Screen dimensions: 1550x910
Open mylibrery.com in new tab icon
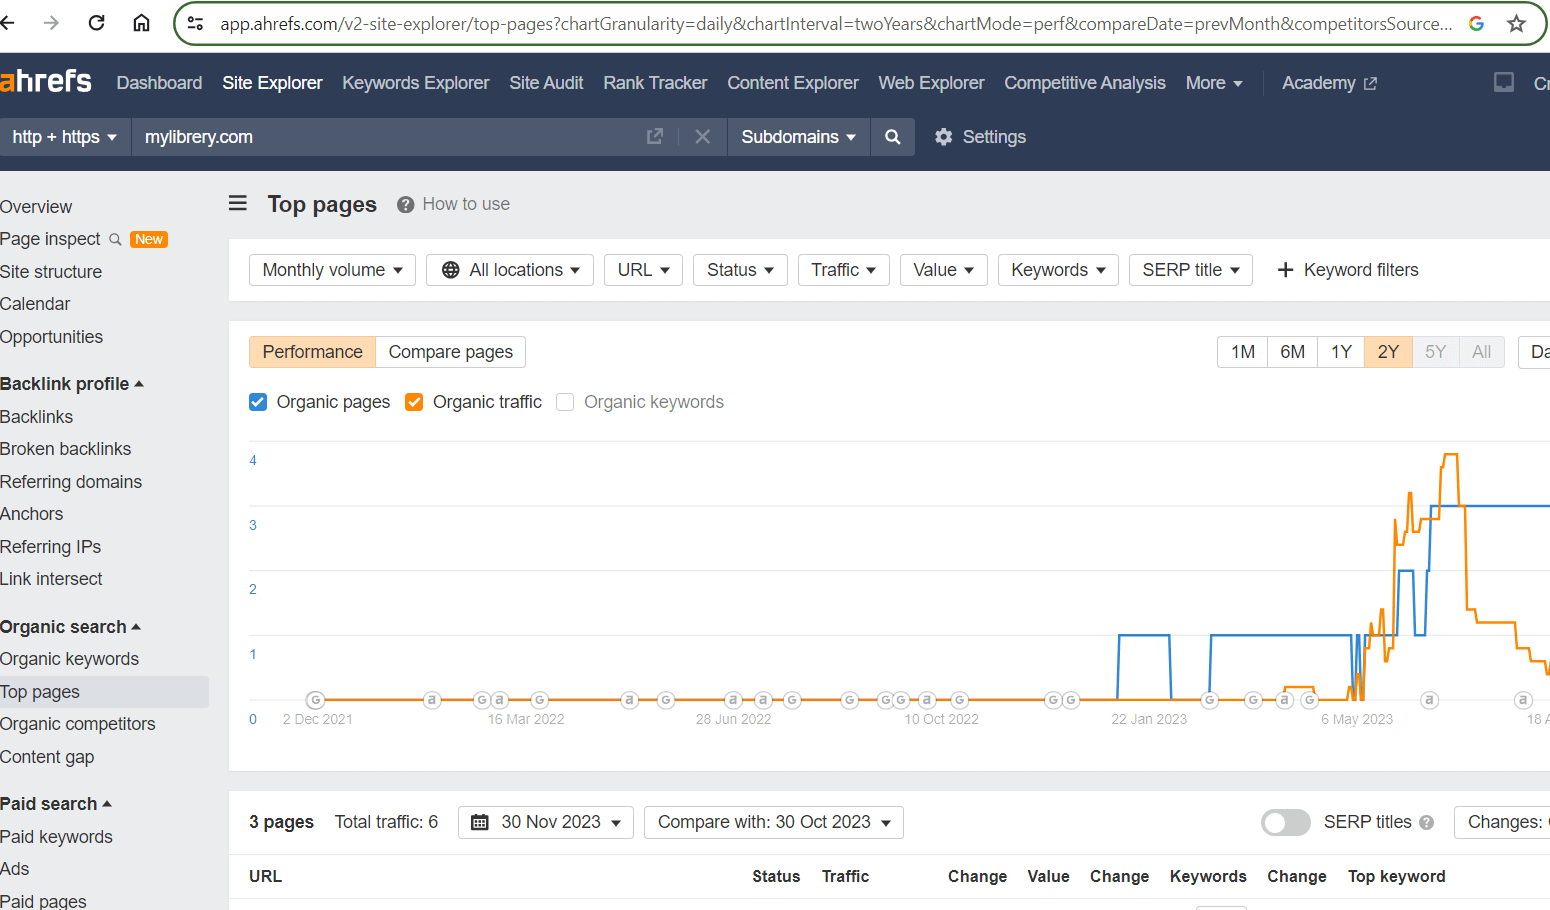click(655, 136)
